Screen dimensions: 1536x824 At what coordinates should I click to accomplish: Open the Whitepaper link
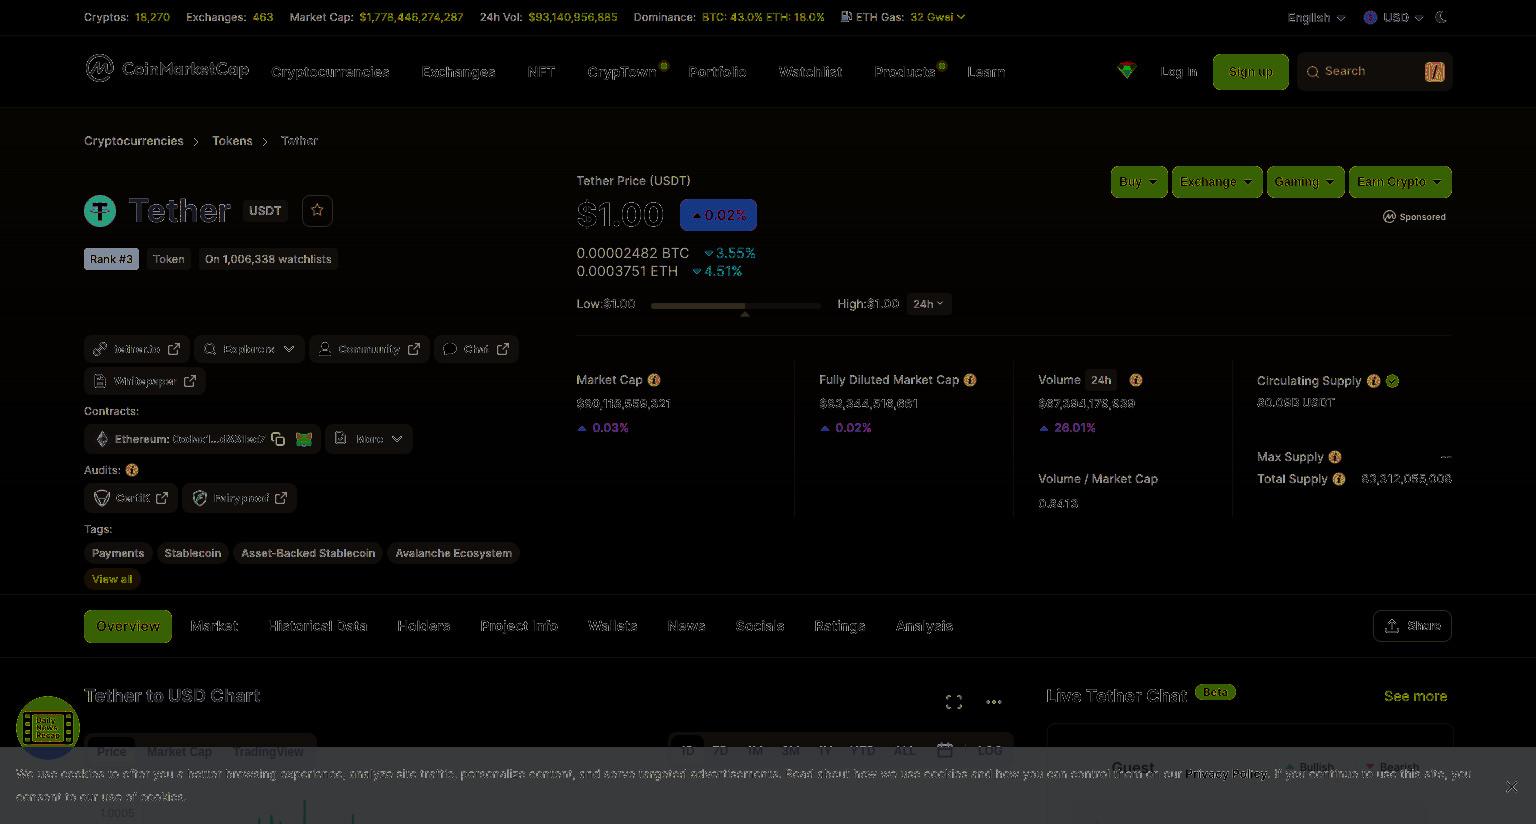tap(145, 381)
